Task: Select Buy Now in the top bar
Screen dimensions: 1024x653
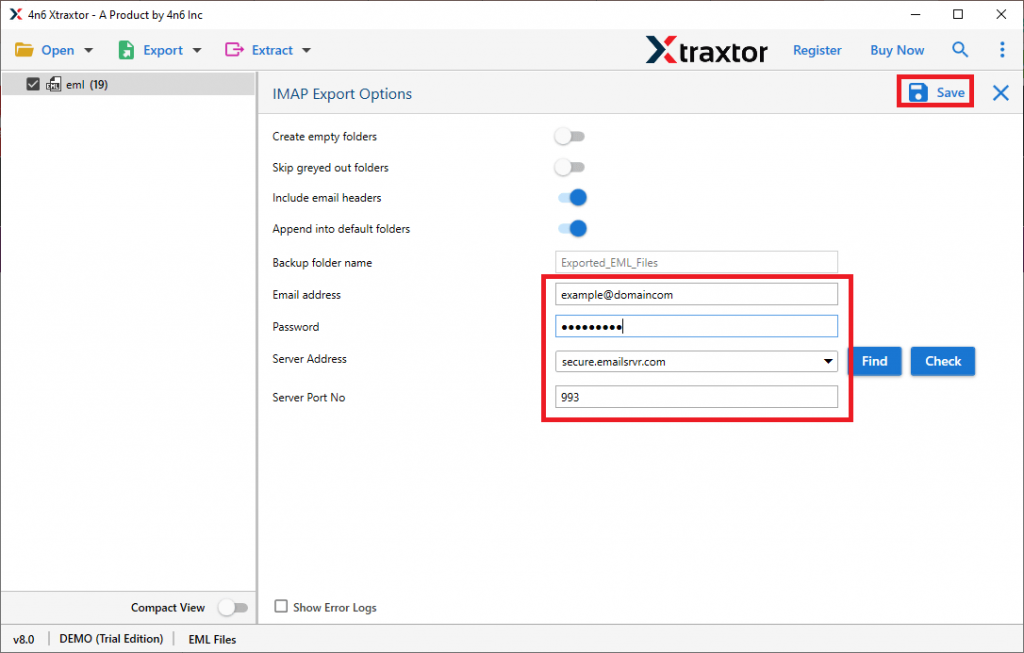Action: tap(897, 50)
